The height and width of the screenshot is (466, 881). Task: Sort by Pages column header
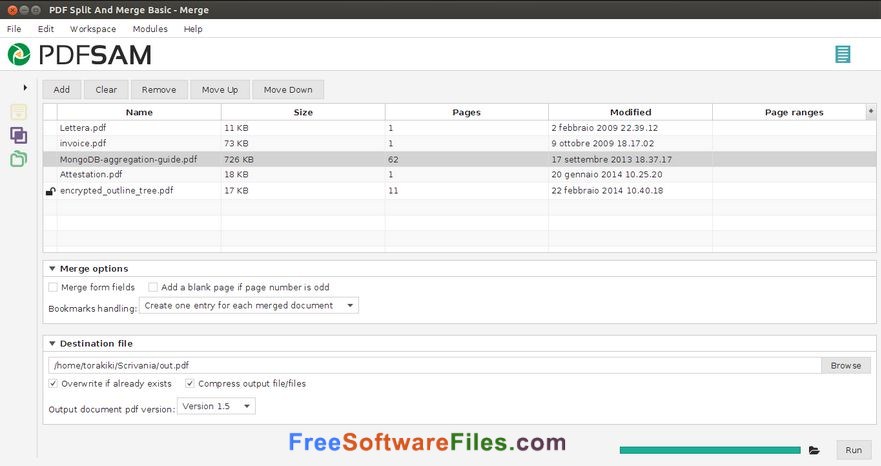click(466, 112)
